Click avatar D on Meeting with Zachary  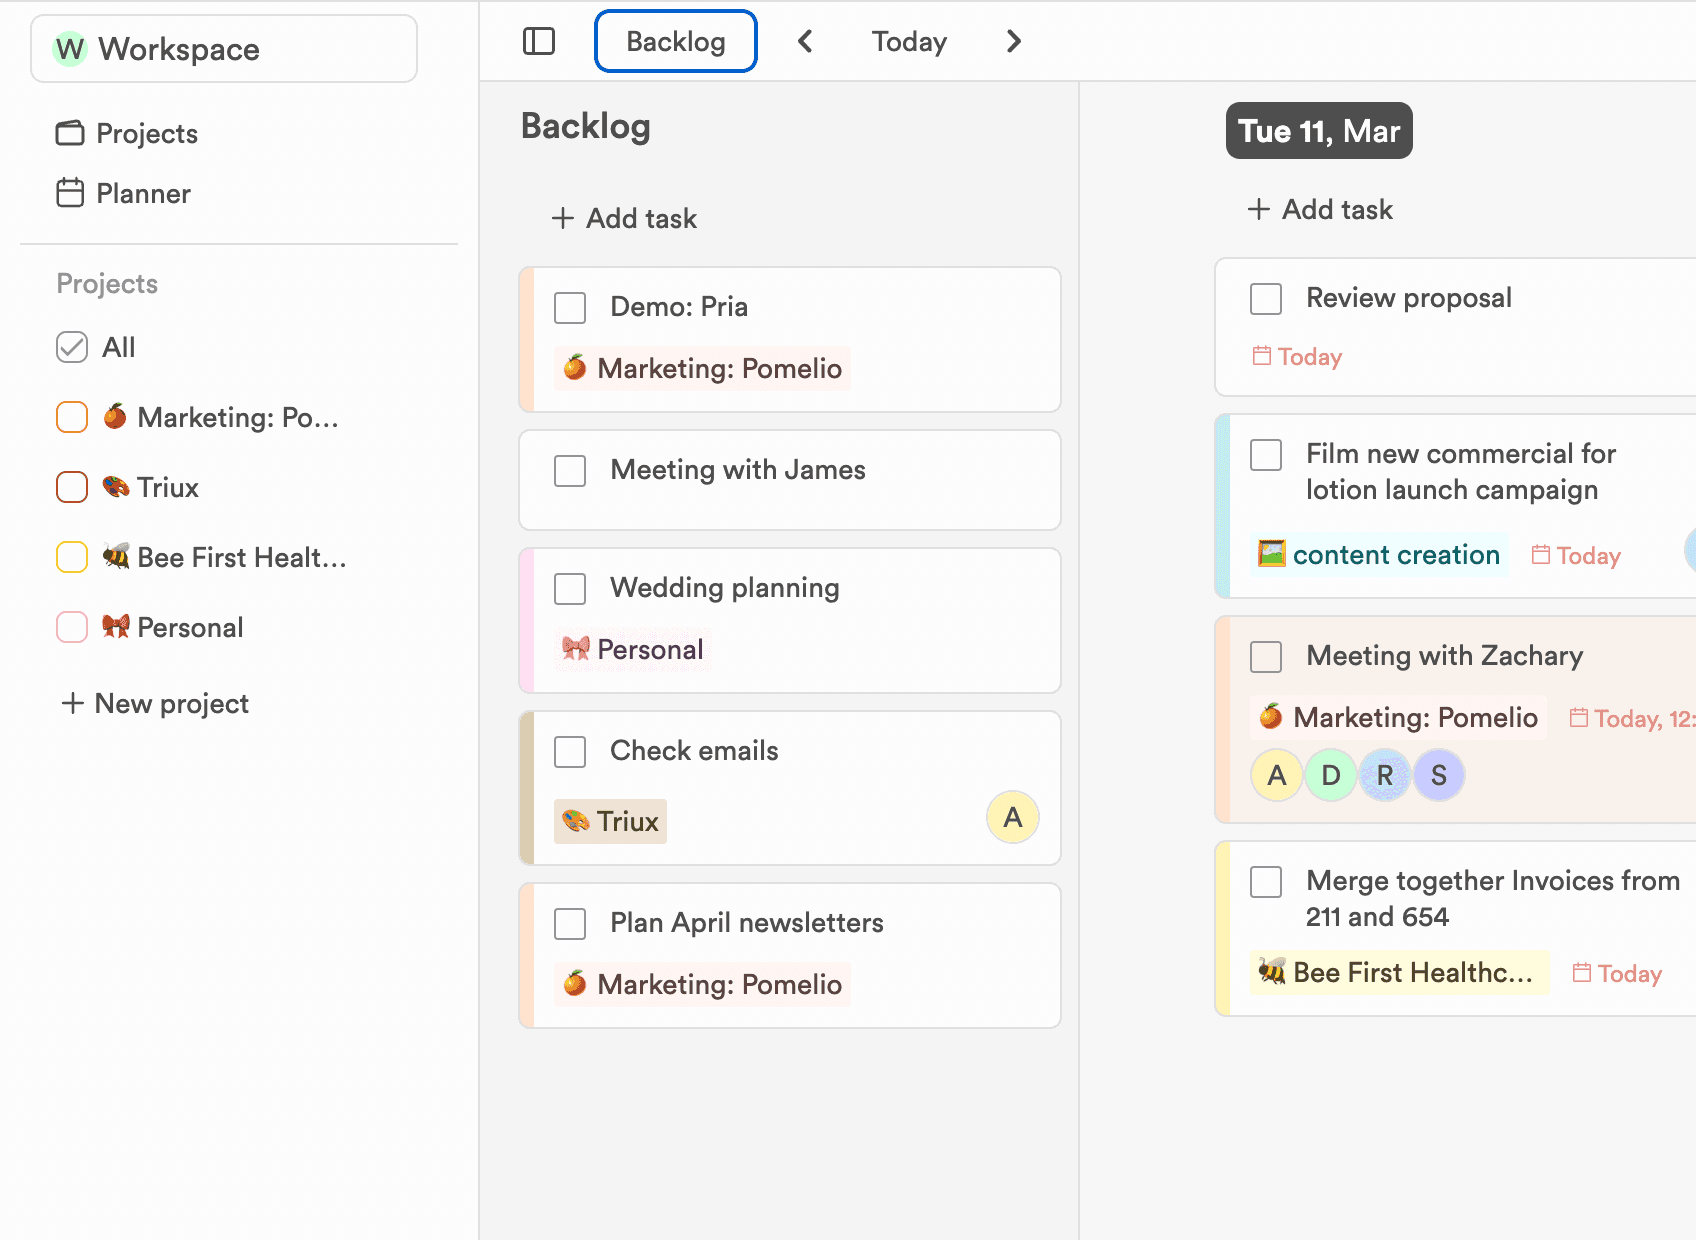pos(1331,775)
